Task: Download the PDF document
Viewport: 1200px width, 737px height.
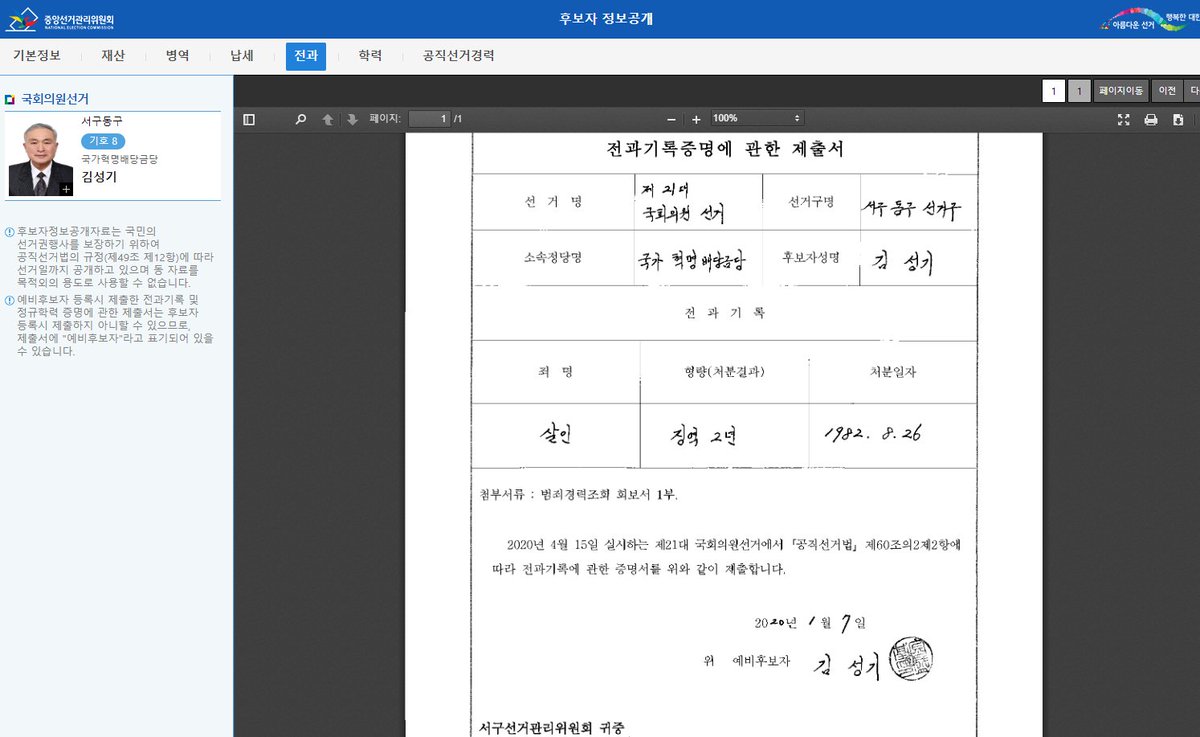Action: pyautogui.click(x=1178, y=119)
